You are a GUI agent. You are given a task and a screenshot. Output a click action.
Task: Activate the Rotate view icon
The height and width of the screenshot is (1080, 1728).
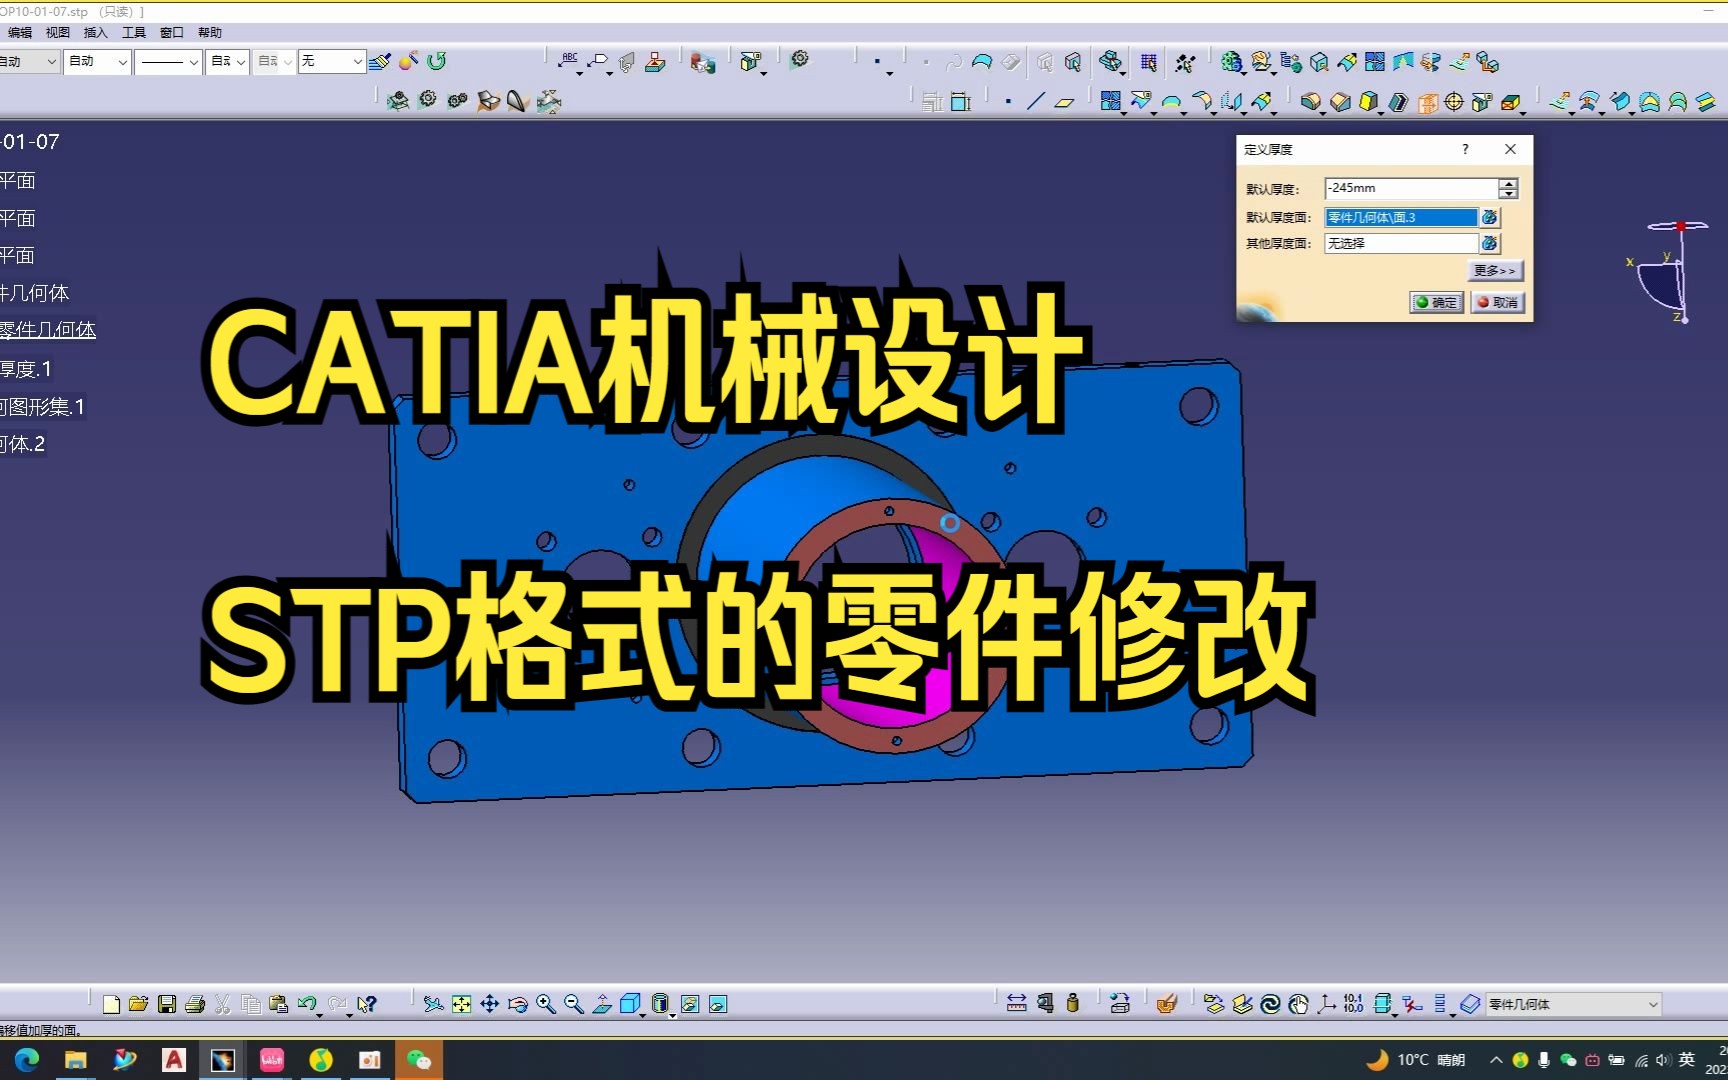(x=516, y=1004)
